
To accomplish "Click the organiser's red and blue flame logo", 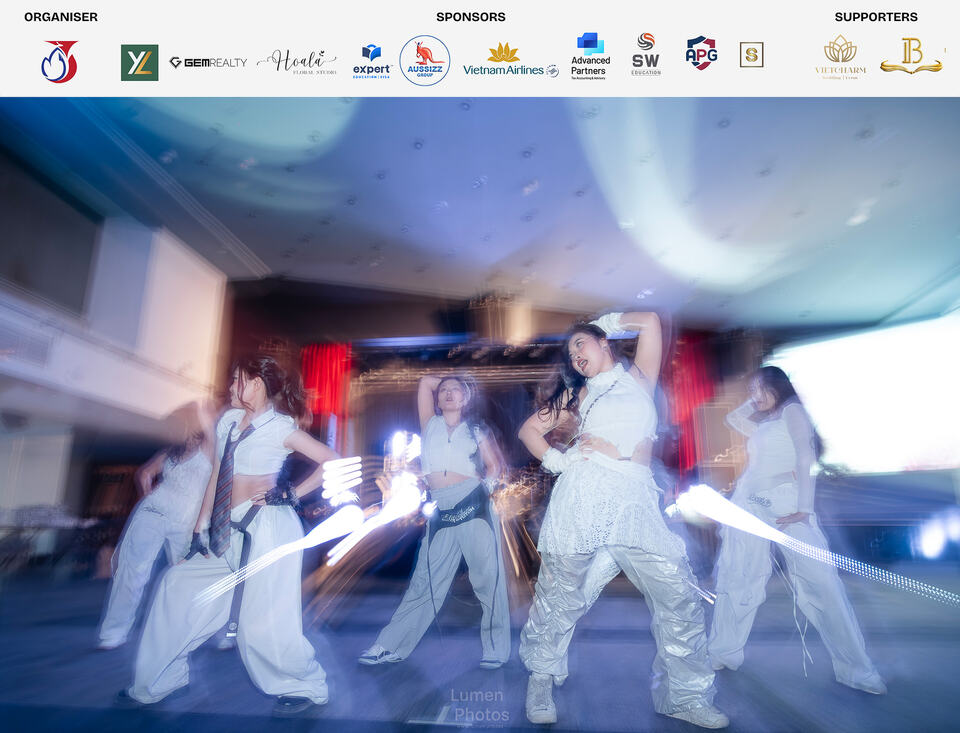I will click(x=59, y=61).
